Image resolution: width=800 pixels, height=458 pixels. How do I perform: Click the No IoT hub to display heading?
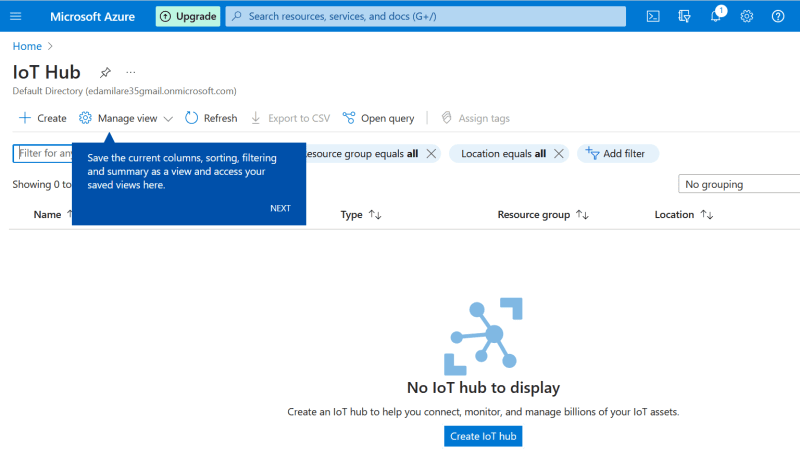(483, 388)
